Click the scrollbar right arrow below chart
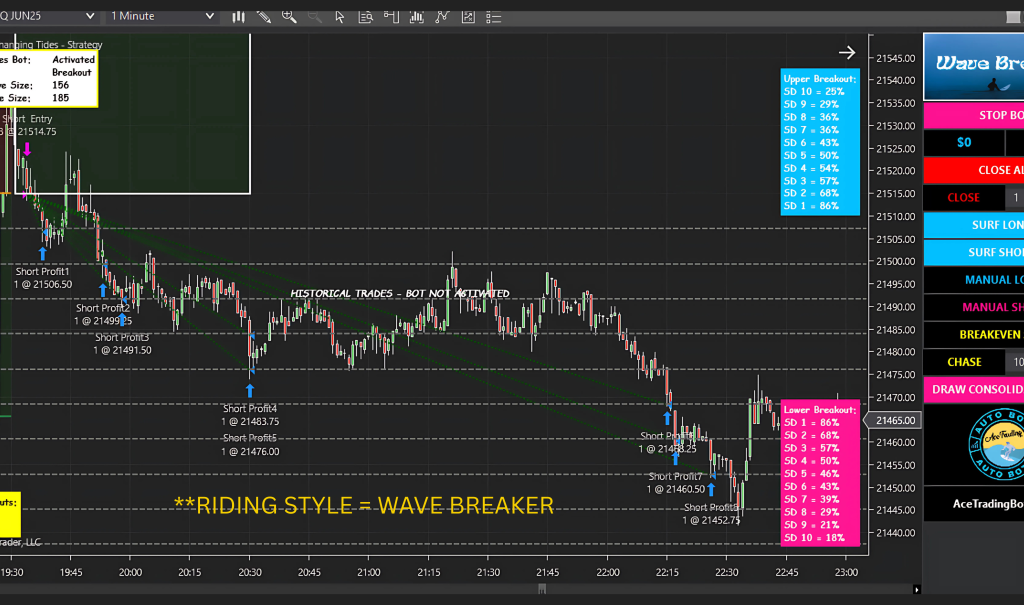The image size is (1024, 605). tap(916, 589)
